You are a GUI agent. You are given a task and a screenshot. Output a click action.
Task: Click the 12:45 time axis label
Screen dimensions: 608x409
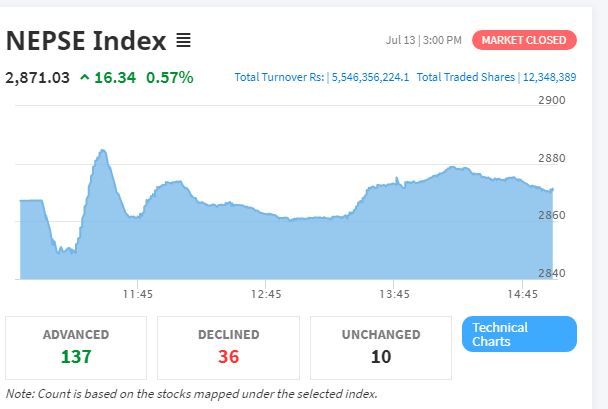tap(266, 294)
